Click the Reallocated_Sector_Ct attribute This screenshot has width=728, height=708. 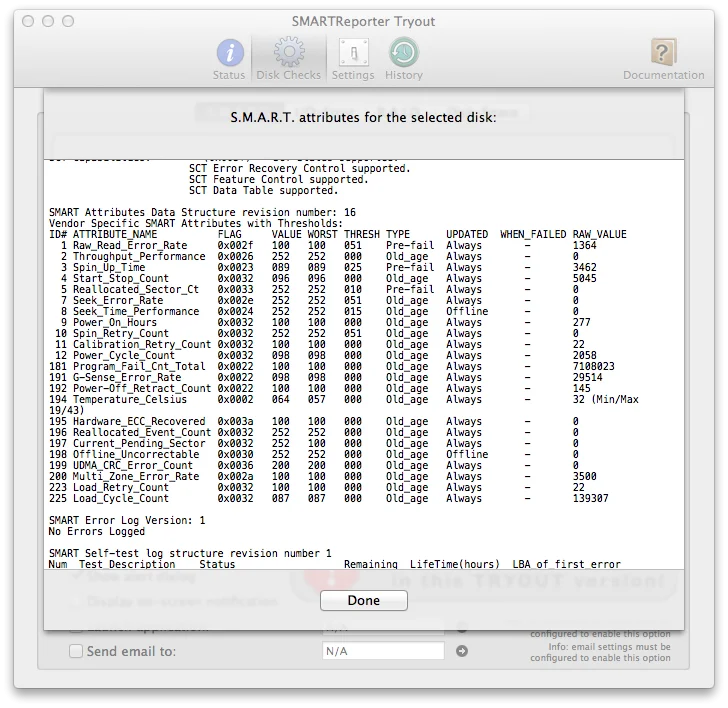pos(136,289)
